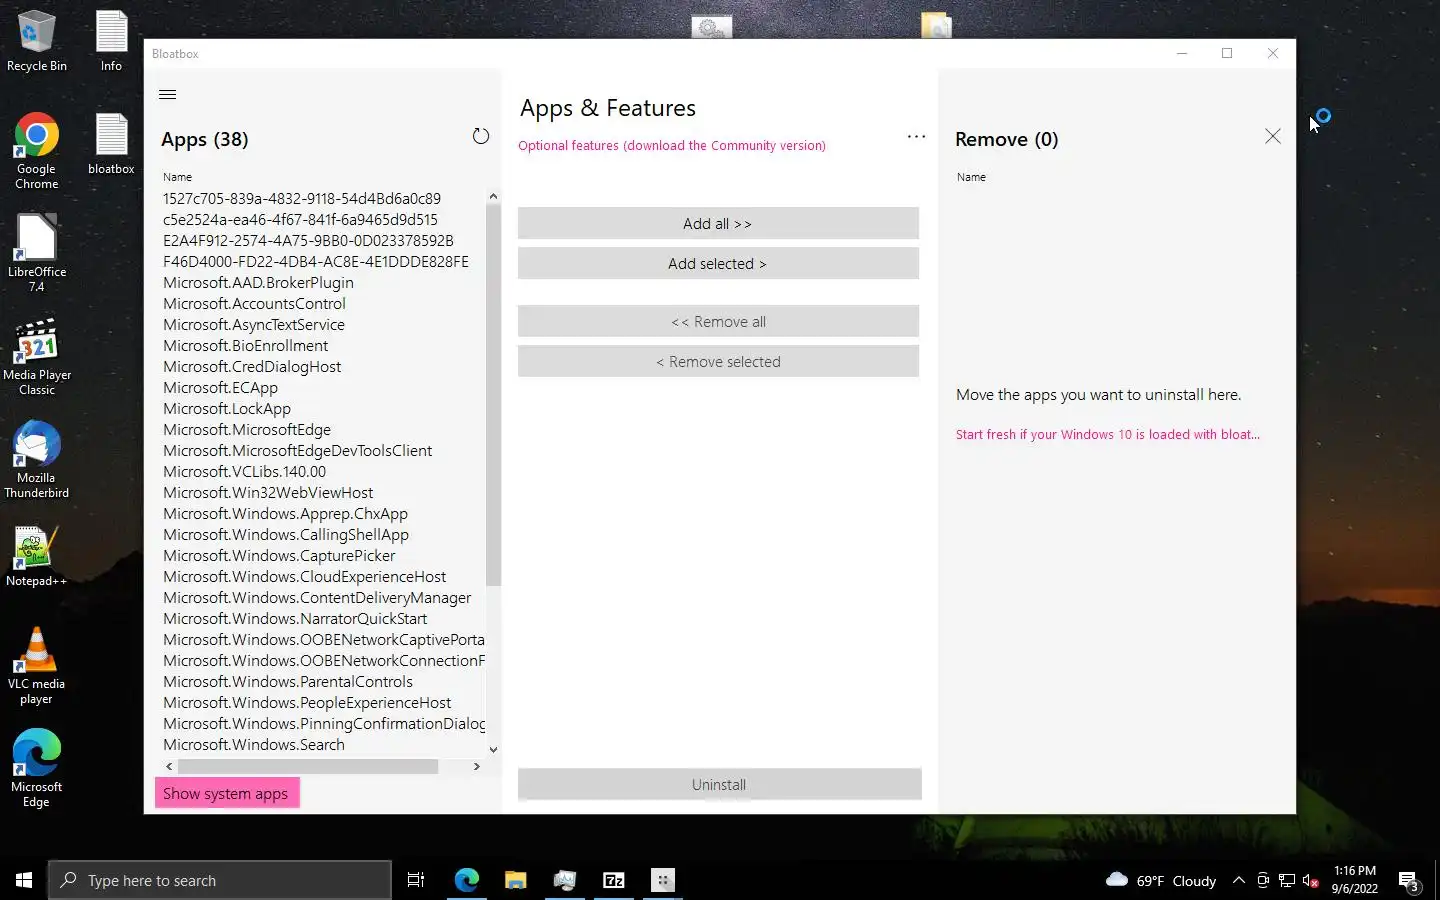
Task: Select Microsoft.LockApp entry
Action: pyautogui.click(x=227, y=408)
